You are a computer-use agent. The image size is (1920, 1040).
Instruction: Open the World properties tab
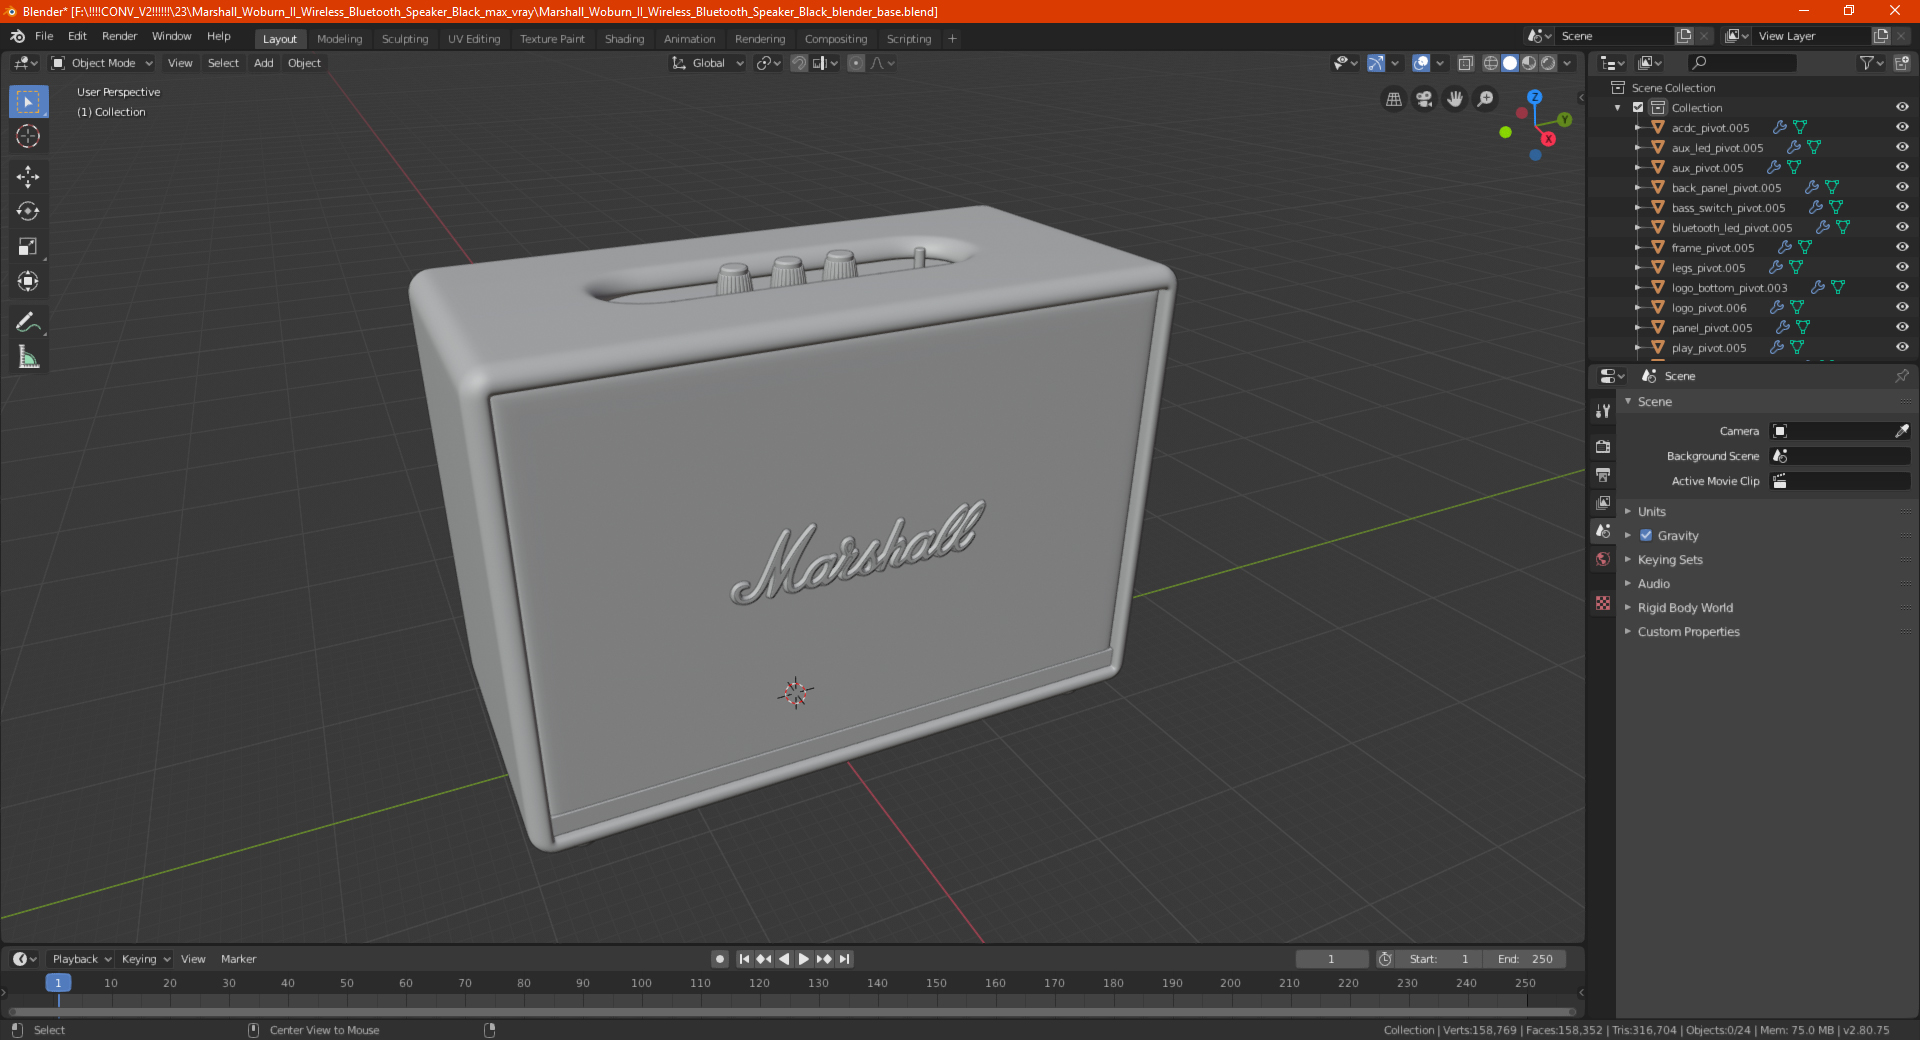pyautogui.click(x=1603, y=559)
